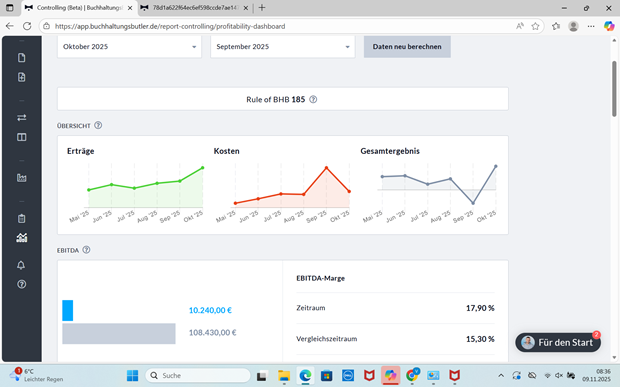The width and height of the screenshot is (620, 387).
Task: Open Copilot in Edge toolbar
Action: point(609,26)
